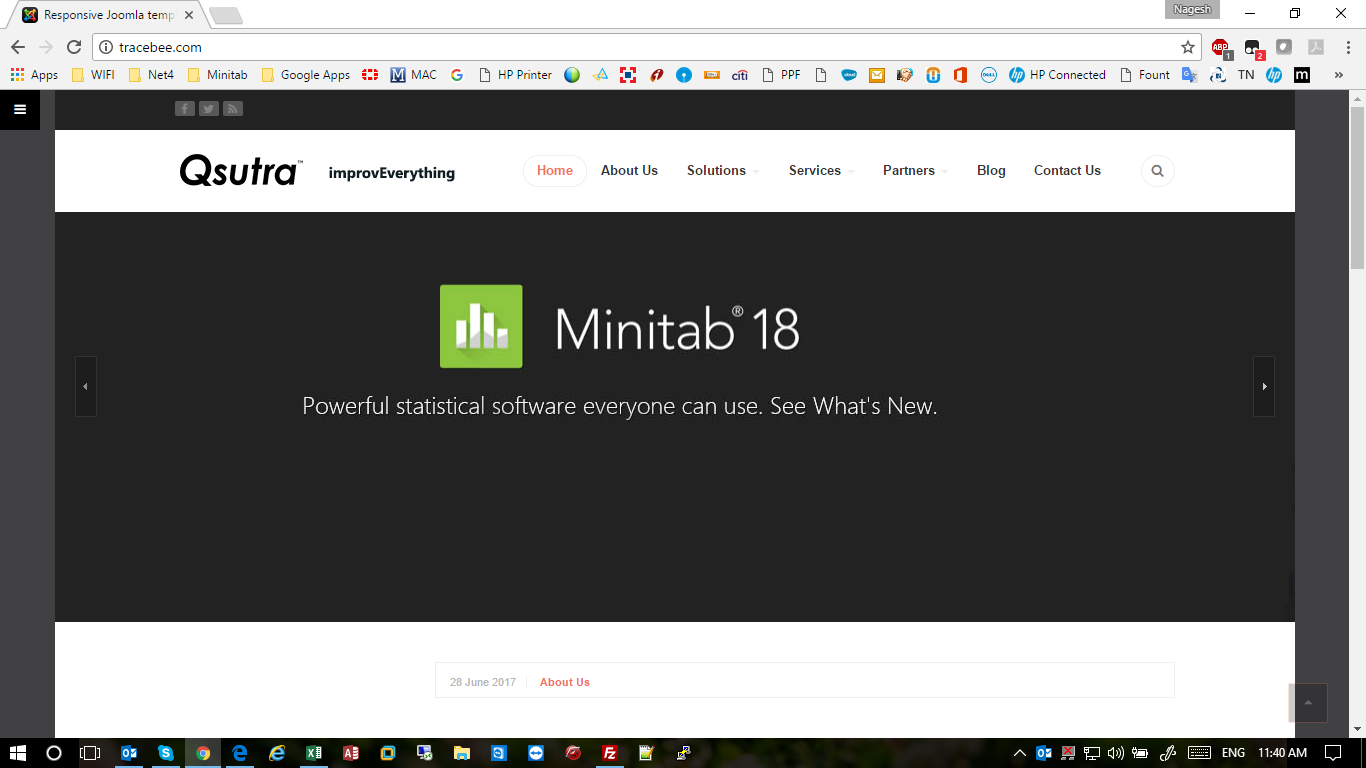The height and width of the screenshot is (768, 1366).
Task: Close the Responsive Joomla tab
Action: pos(189,16)
